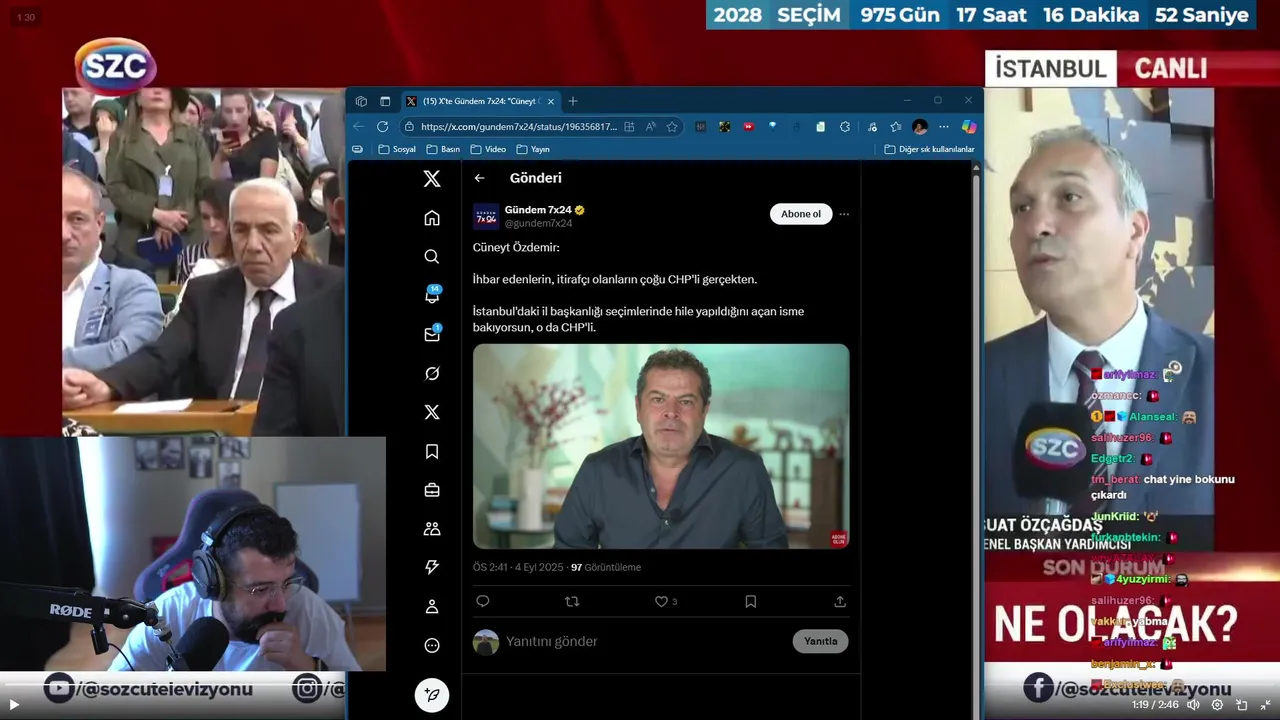The image size is (1280, 720).
Task: Open the Basın bookmarks folder
Action: point(443,149)
